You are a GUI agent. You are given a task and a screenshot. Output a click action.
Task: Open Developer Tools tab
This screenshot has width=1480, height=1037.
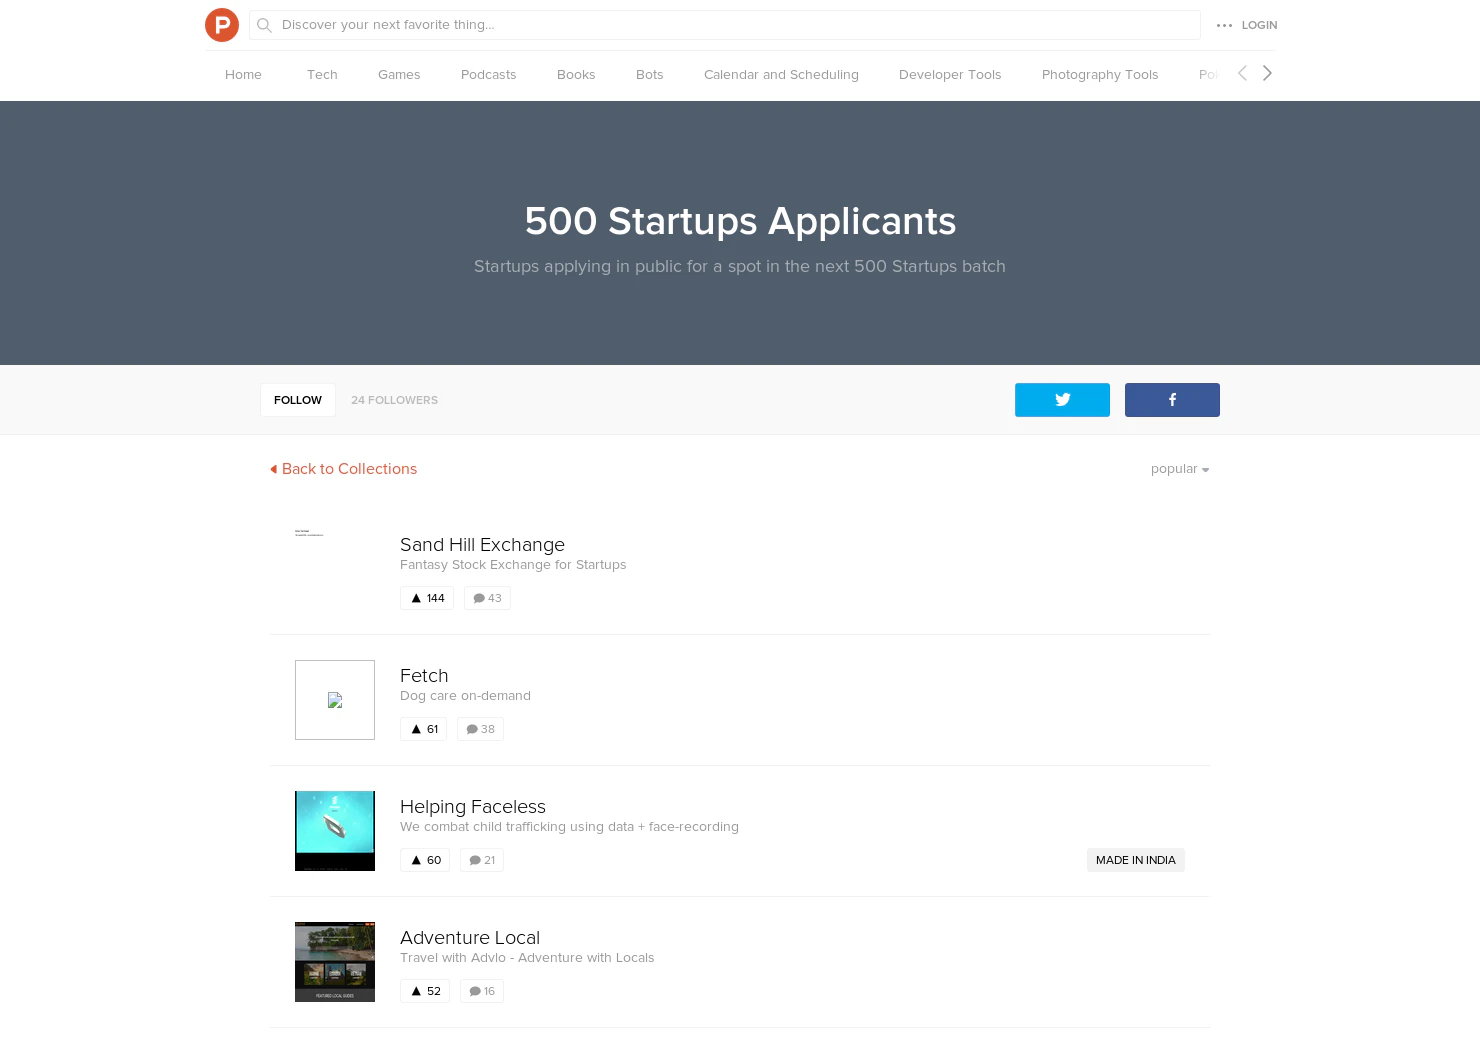coord(950,75)
